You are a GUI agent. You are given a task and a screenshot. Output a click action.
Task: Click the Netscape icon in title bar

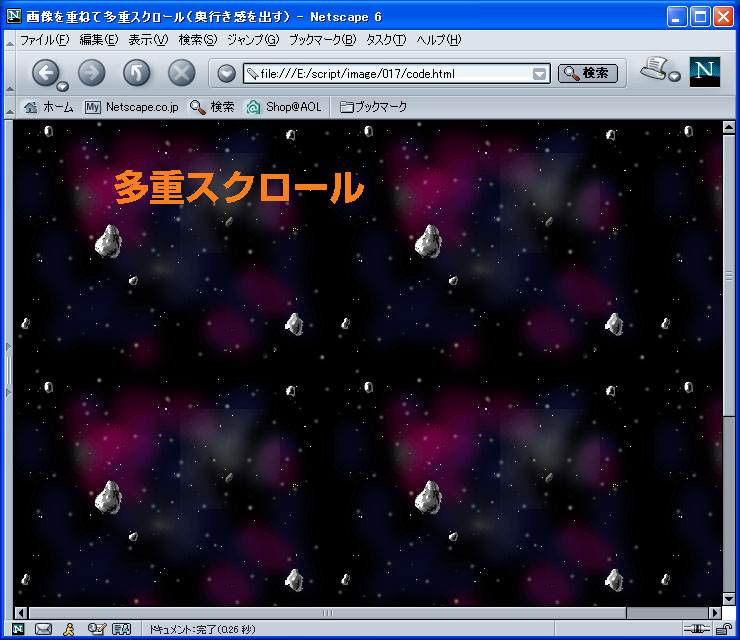pos(14,16)
